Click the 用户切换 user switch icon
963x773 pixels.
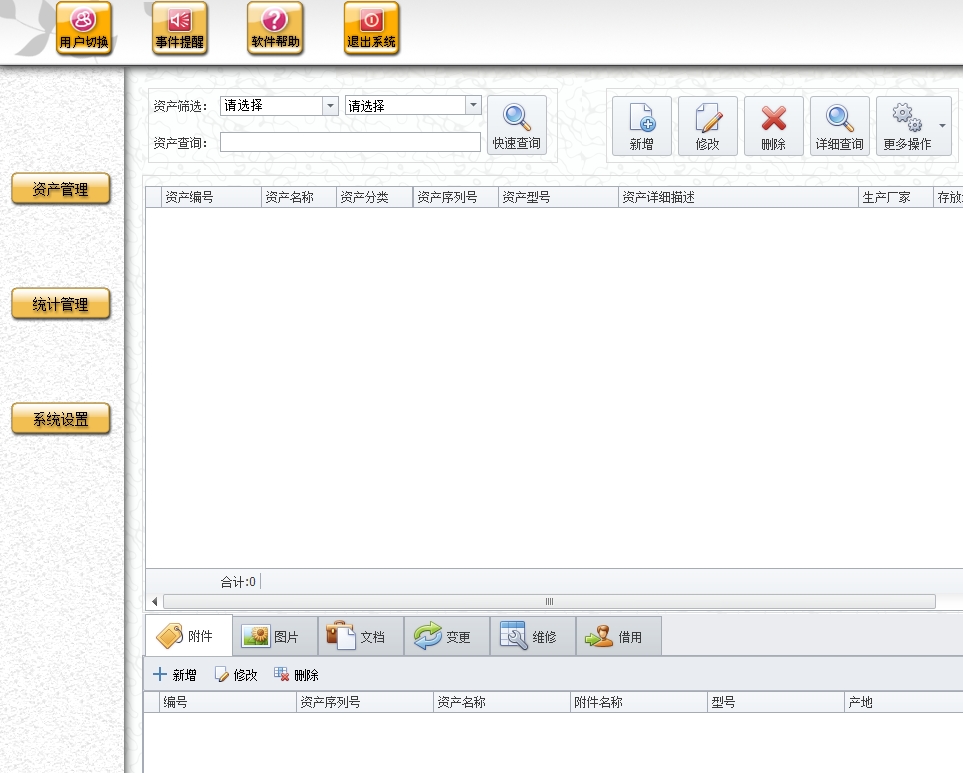[83, 28]
